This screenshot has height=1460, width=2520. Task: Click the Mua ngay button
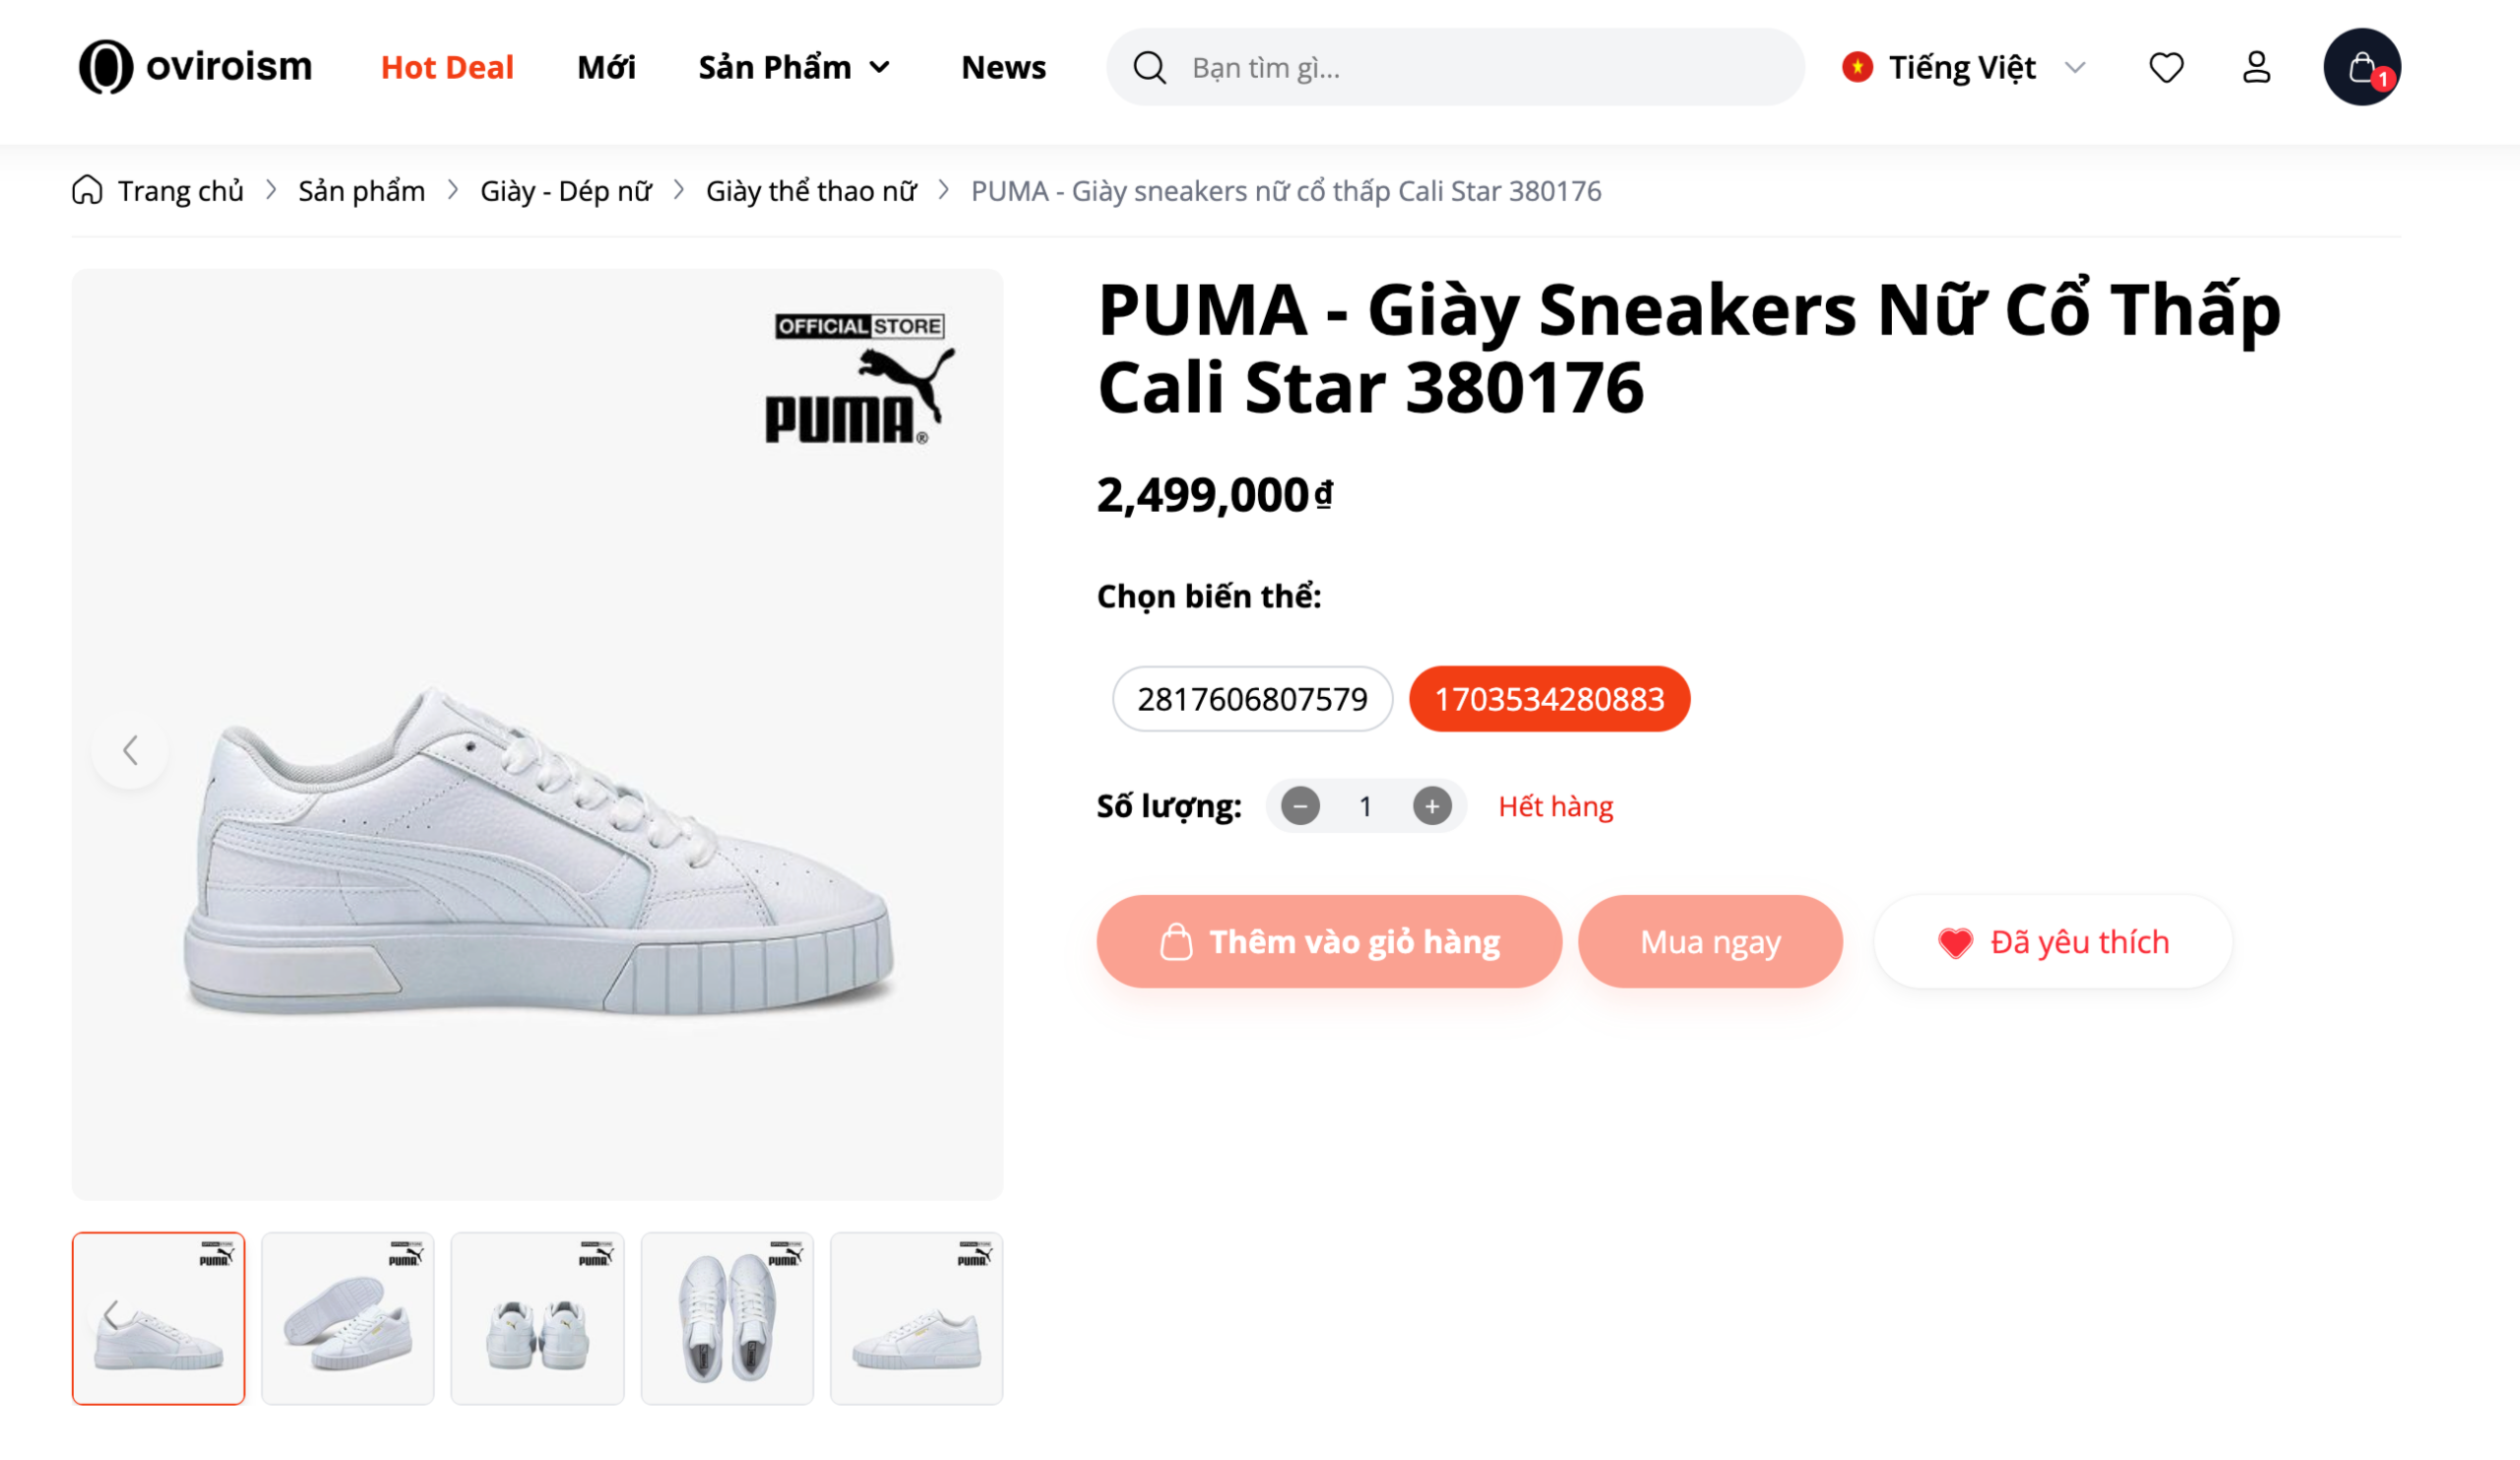(1710, 942)
